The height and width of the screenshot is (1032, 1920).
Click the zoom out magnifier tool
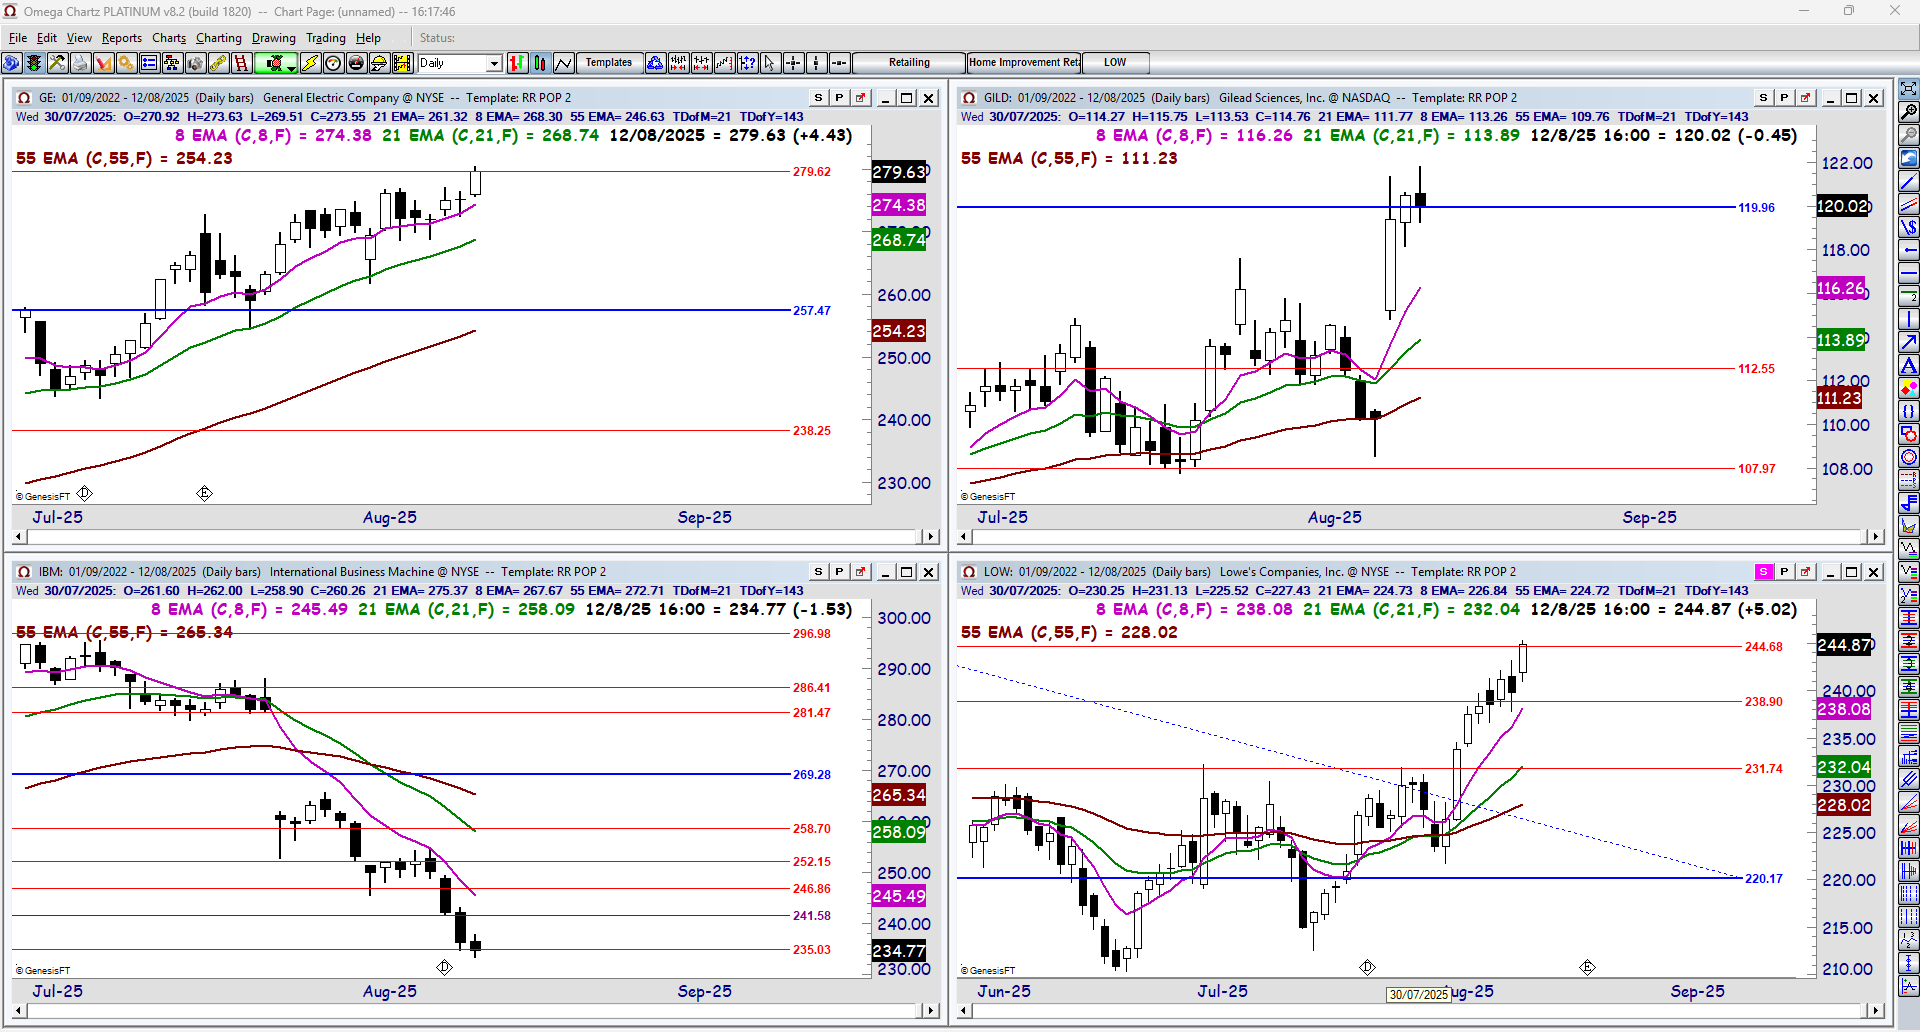[1909, 135]
